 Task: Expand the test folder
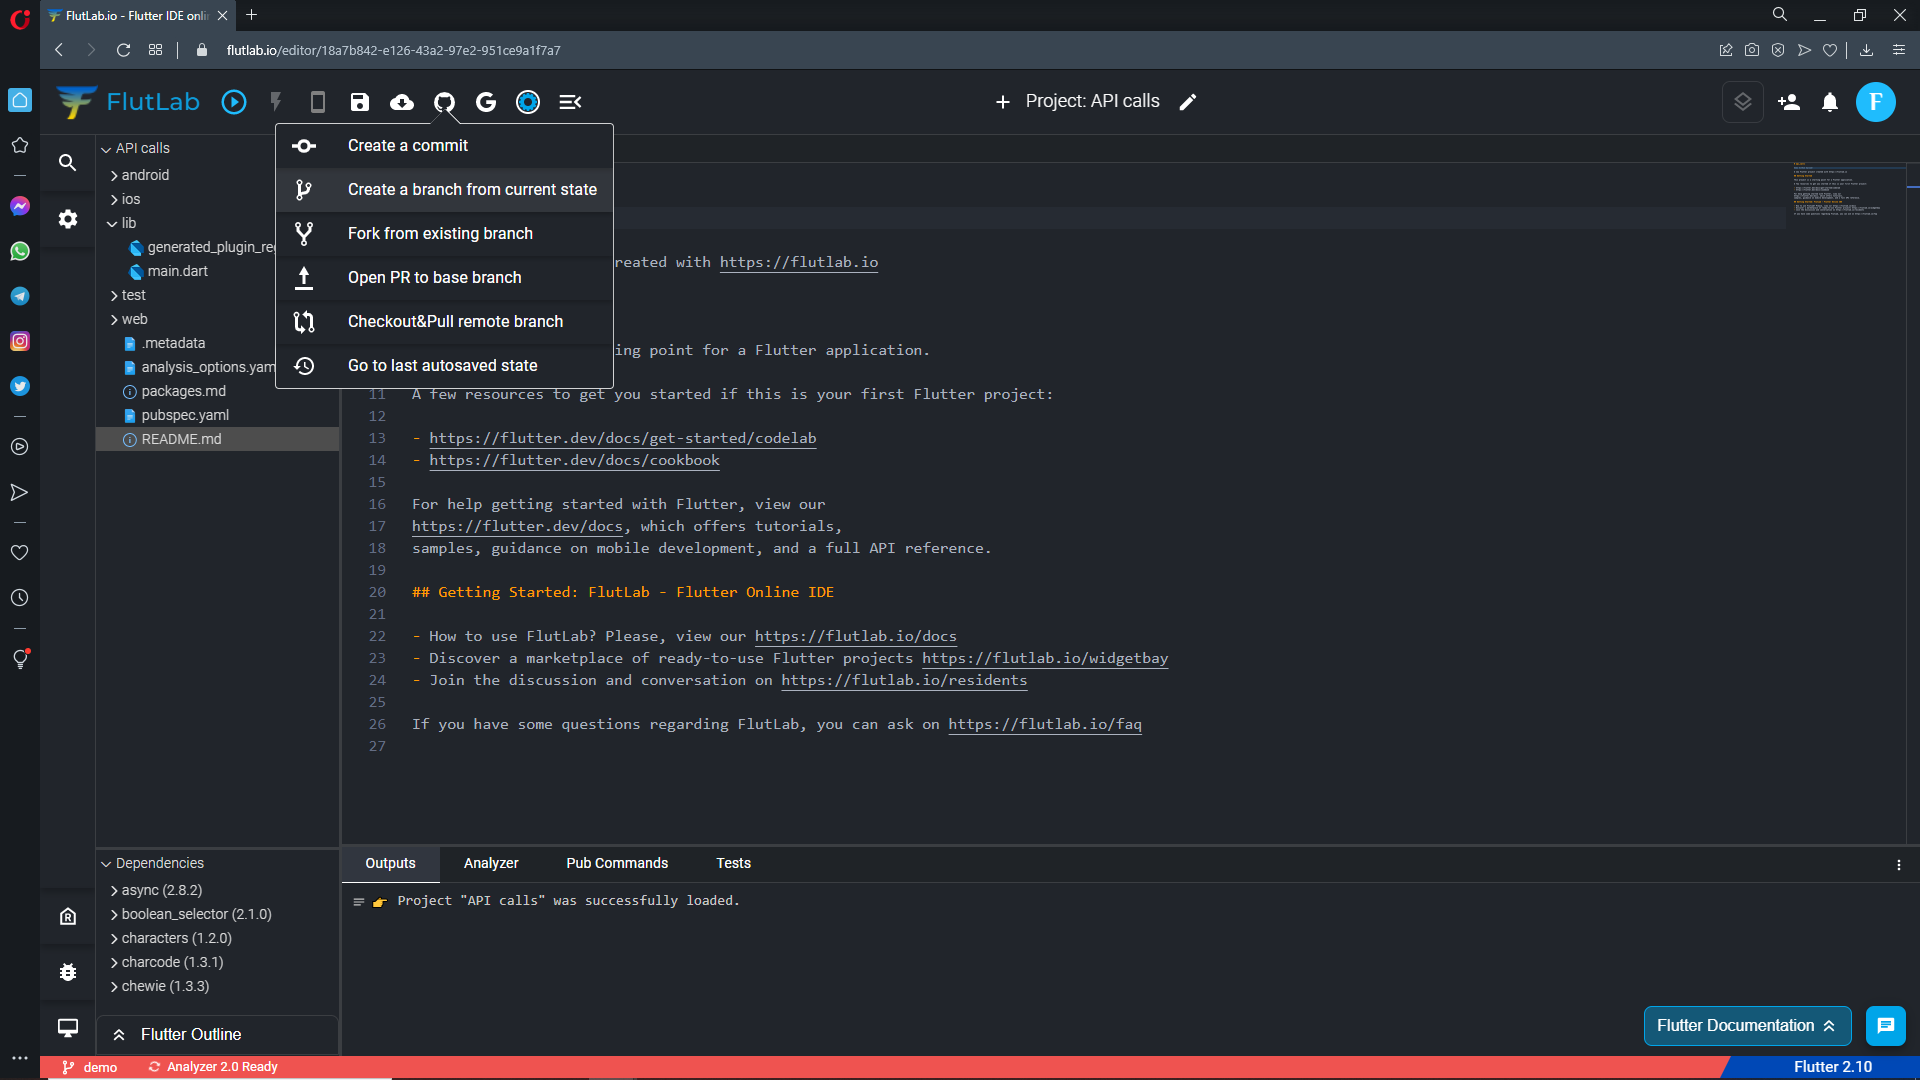click(x=114, y=295)
